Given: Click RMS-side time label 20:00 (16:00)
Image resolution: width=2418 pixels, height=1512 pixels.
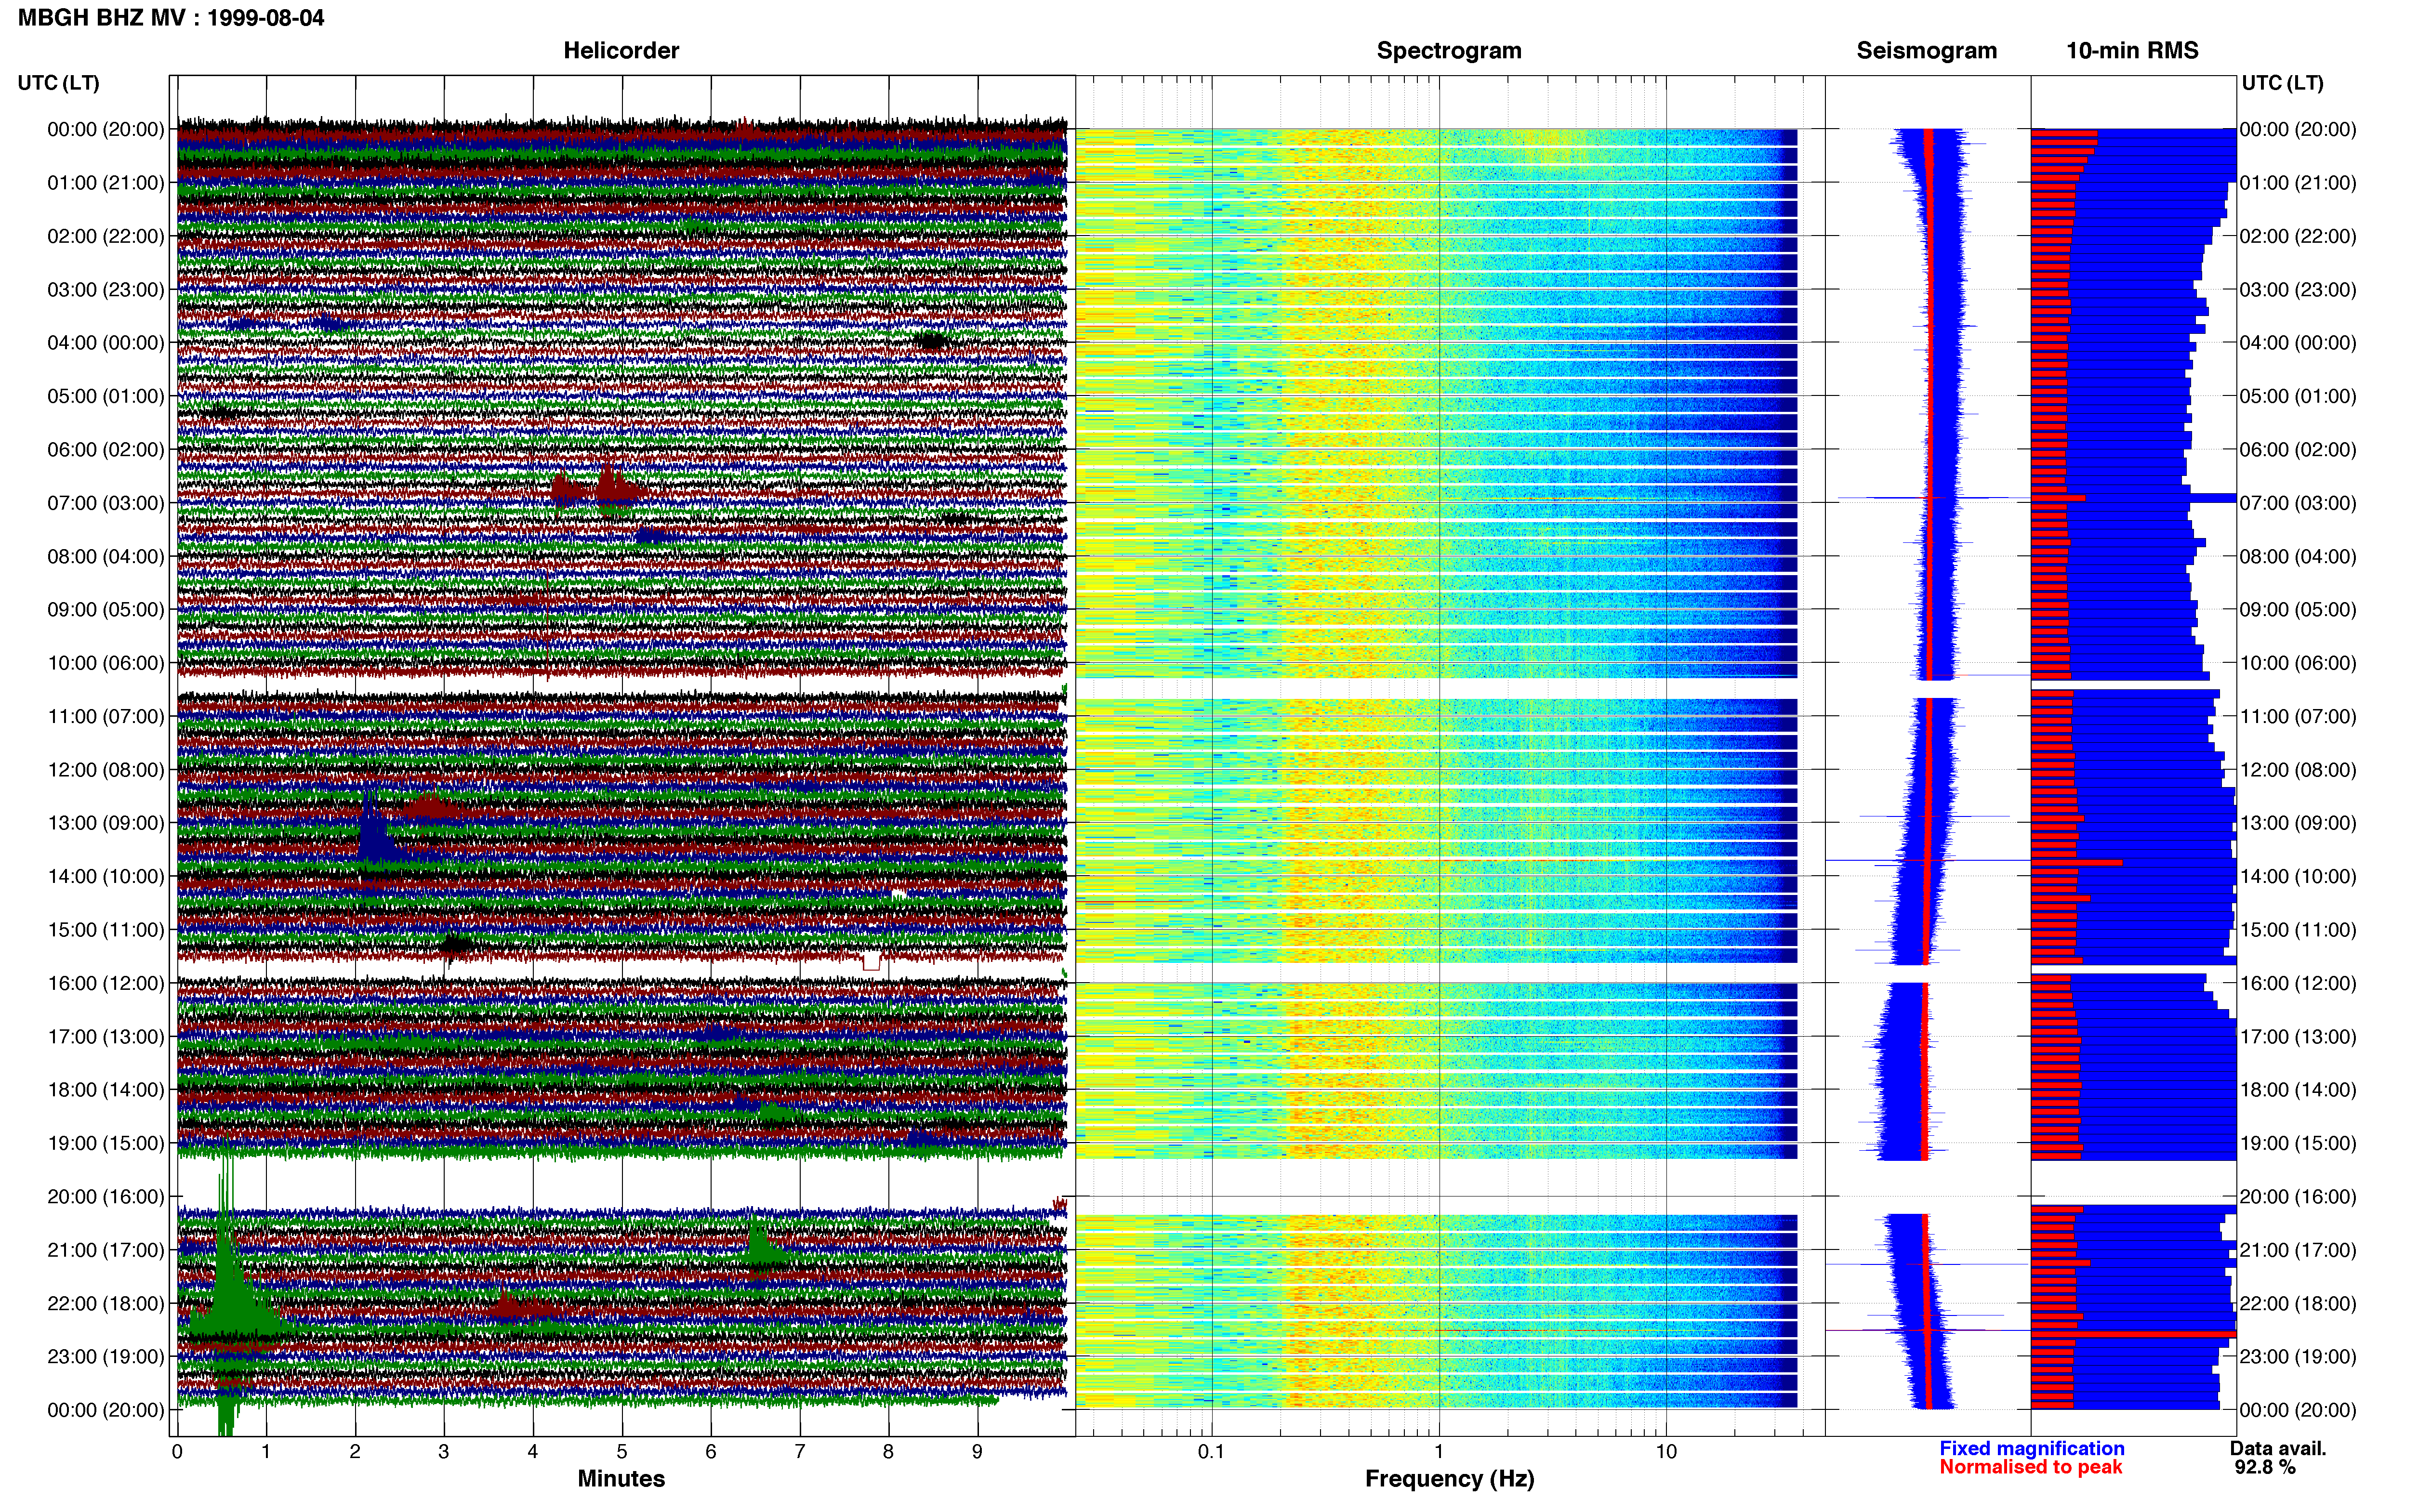Looking at the screenshot, I should [2298, 1196].
